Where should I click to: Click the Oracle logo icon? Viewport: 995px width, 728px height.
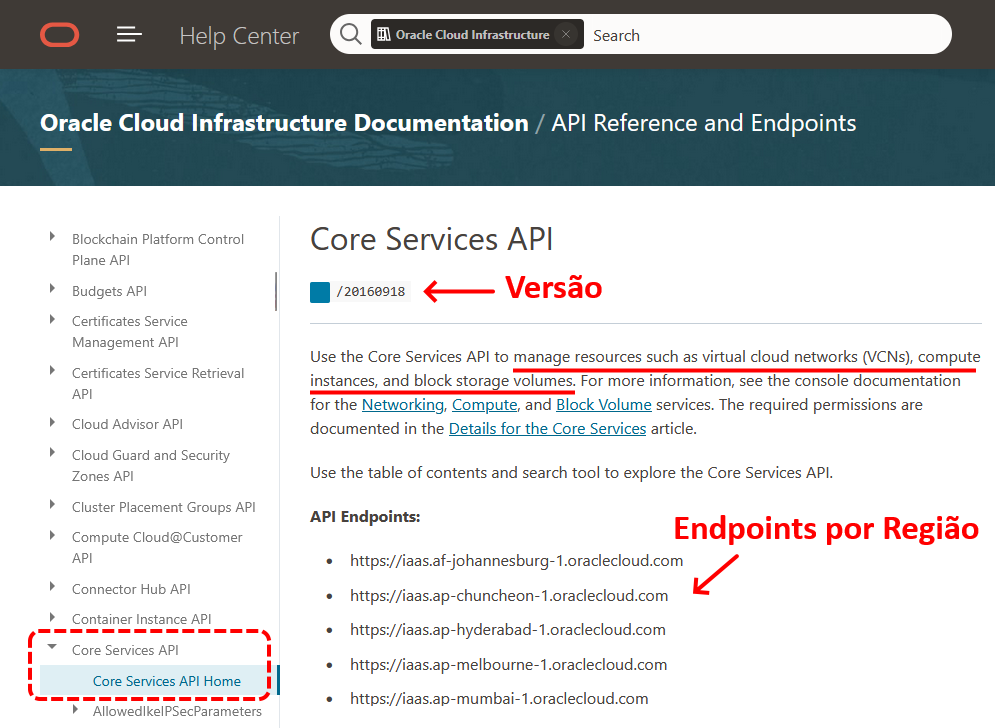click(60, 35)
